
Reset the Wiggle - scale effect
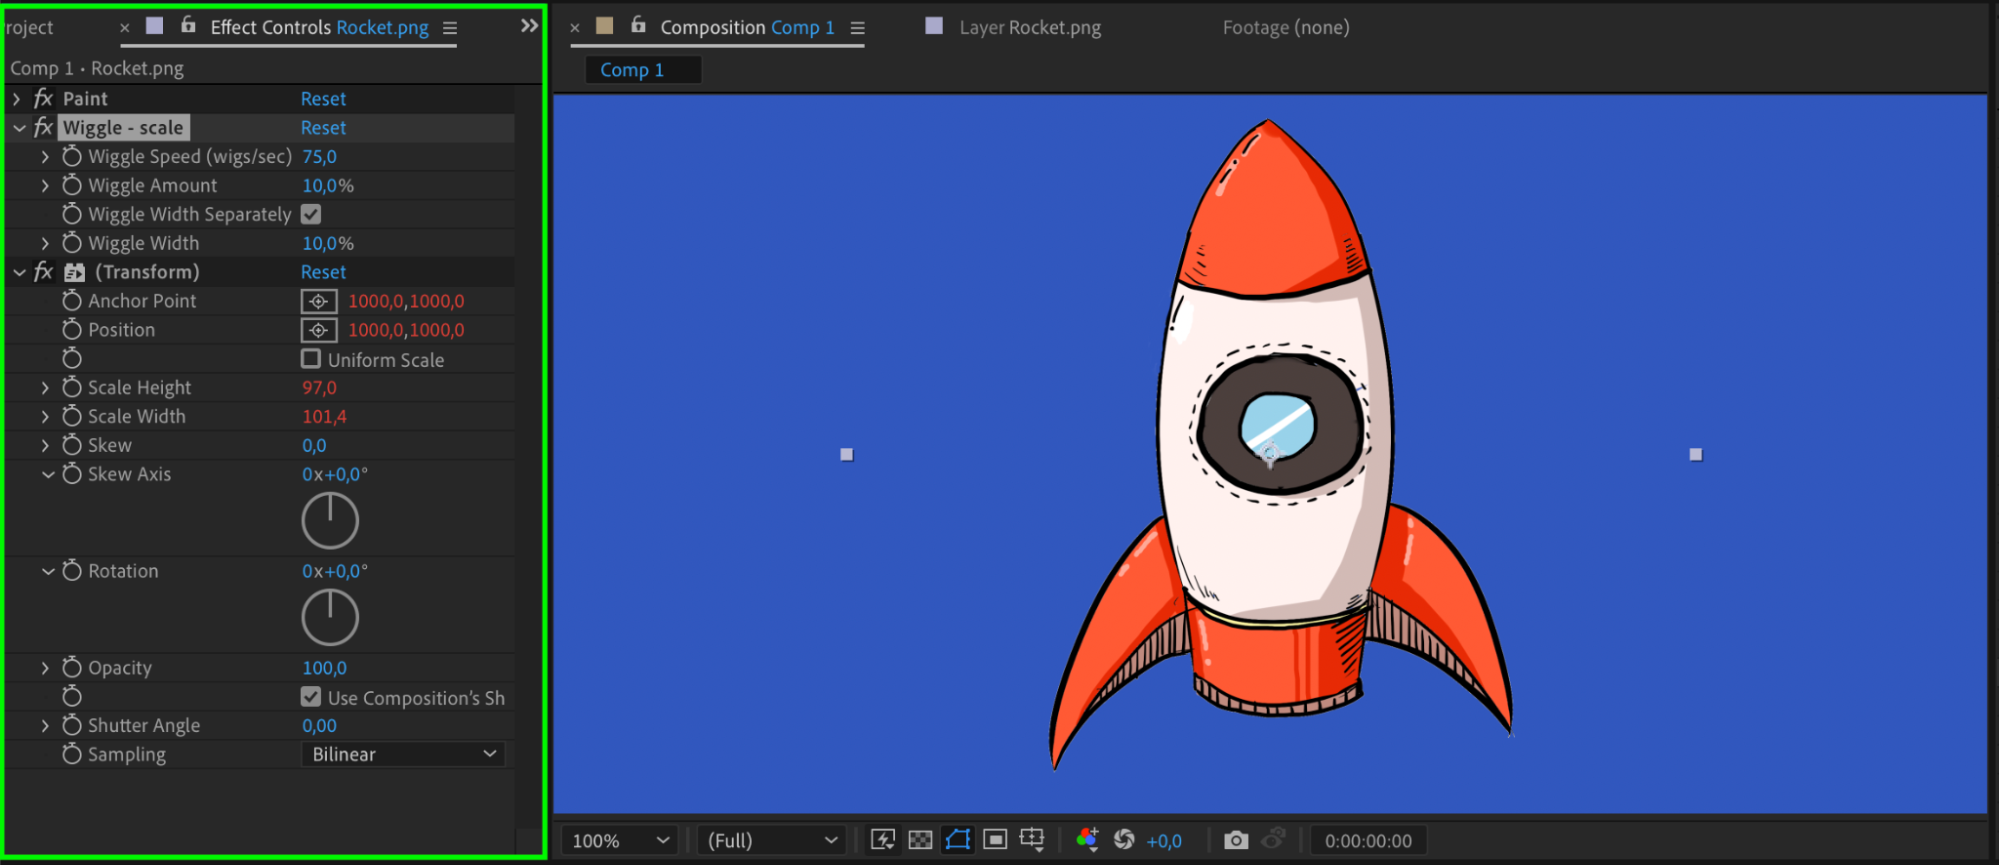[x=323, y=128]
